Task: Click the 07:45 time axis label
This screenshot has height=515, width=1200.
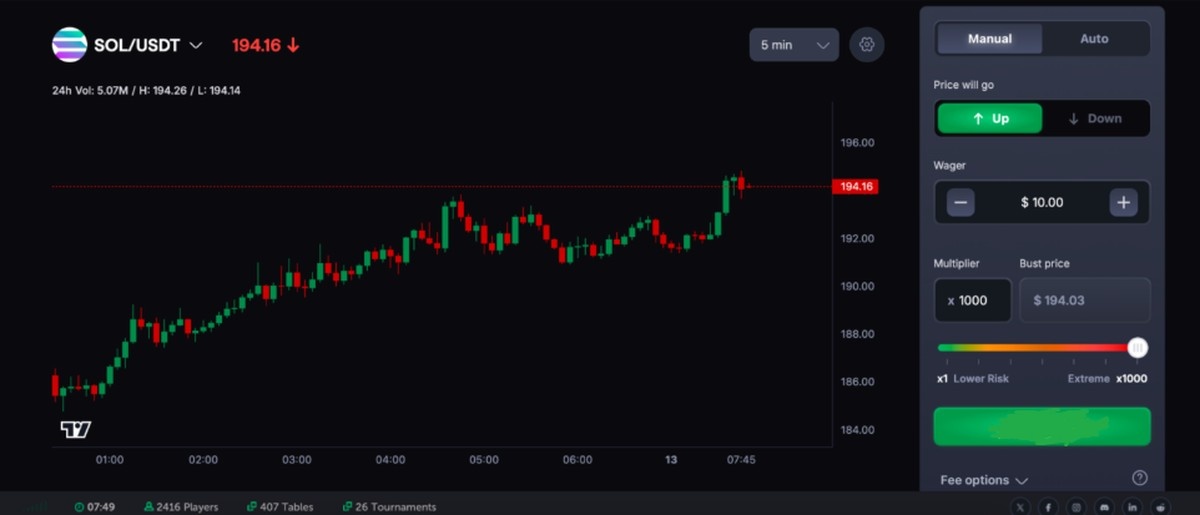Action: (x=741, y=460)
